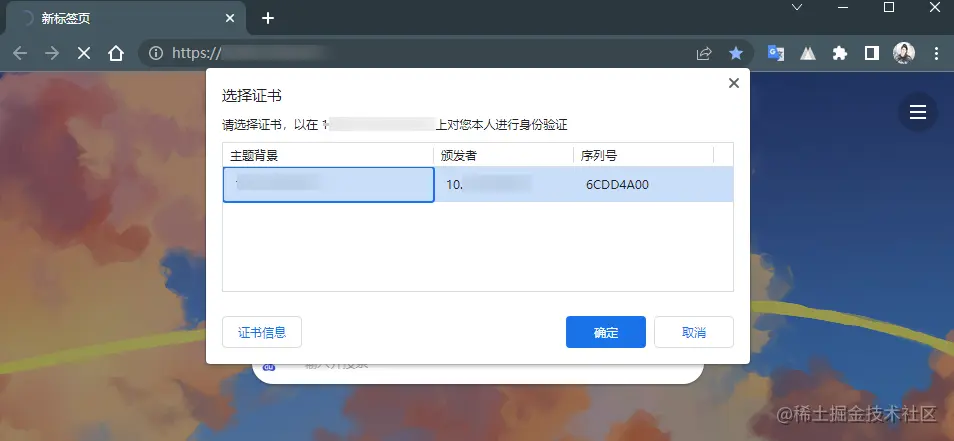Toggle the bookmark star
Image resolution: width=954 pixels, height=441 pixels.
(736, 54)
